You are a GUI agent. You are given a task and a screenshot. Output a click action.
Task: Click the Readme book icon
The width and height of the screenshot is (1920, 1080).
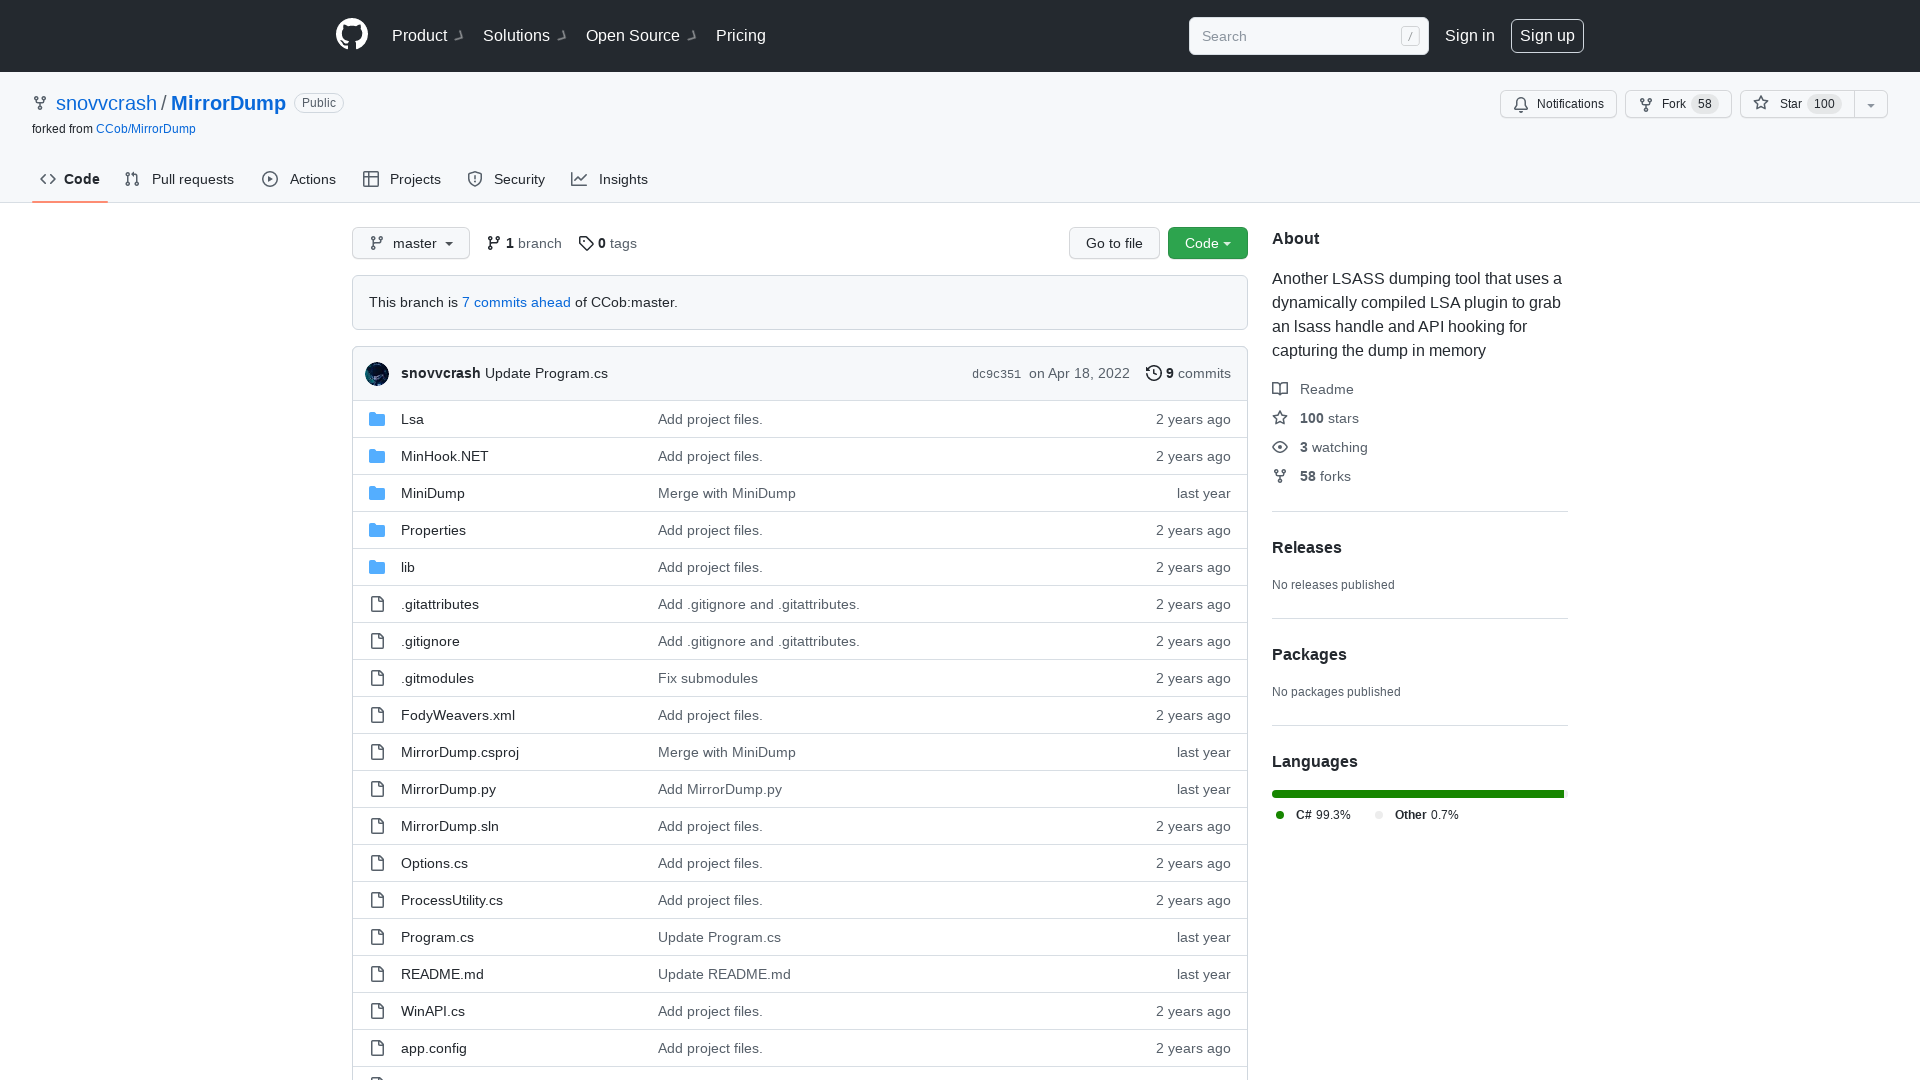[1280, 389]
